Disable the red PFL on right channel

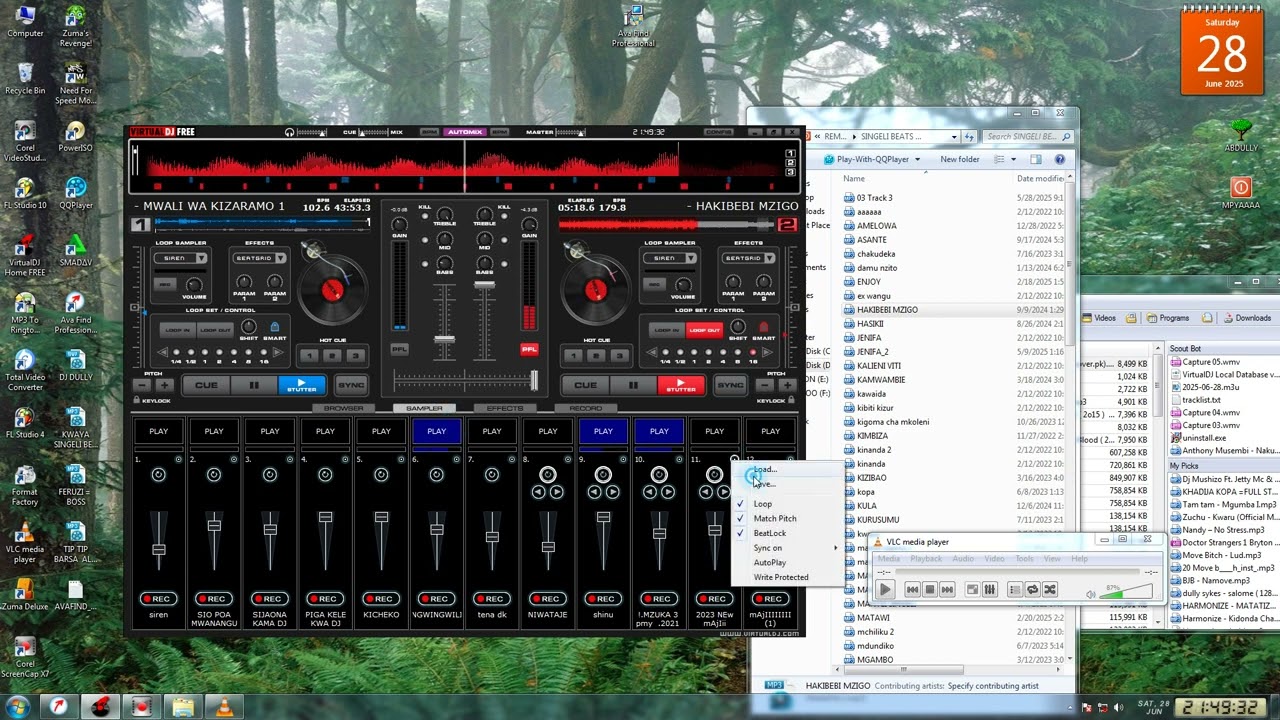[529, 349]
